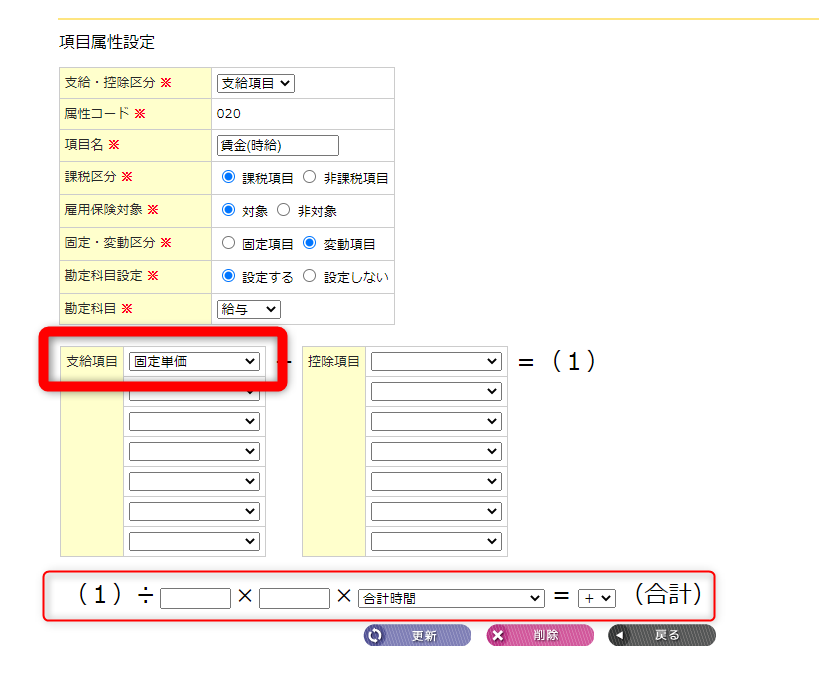Open the last 控除項目 dropdown
819x685 pixels.
pyautogui.click(x=436, y=541)
